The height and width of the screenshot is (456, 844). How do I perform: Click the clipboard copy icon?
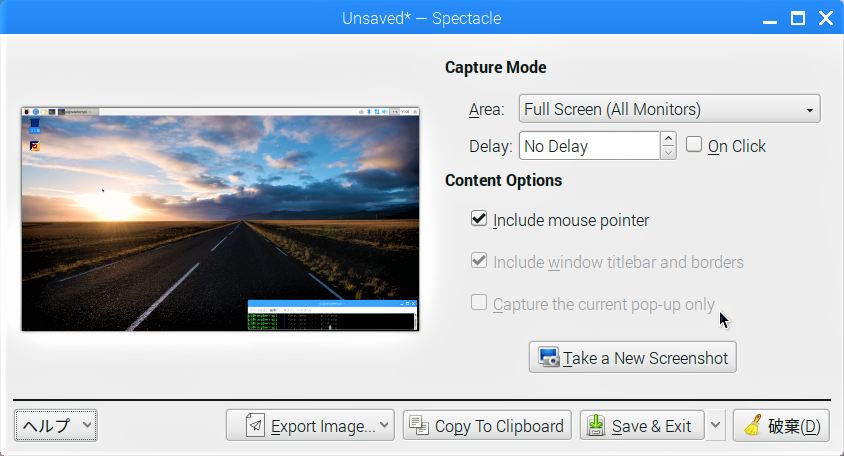click(419, 425)
